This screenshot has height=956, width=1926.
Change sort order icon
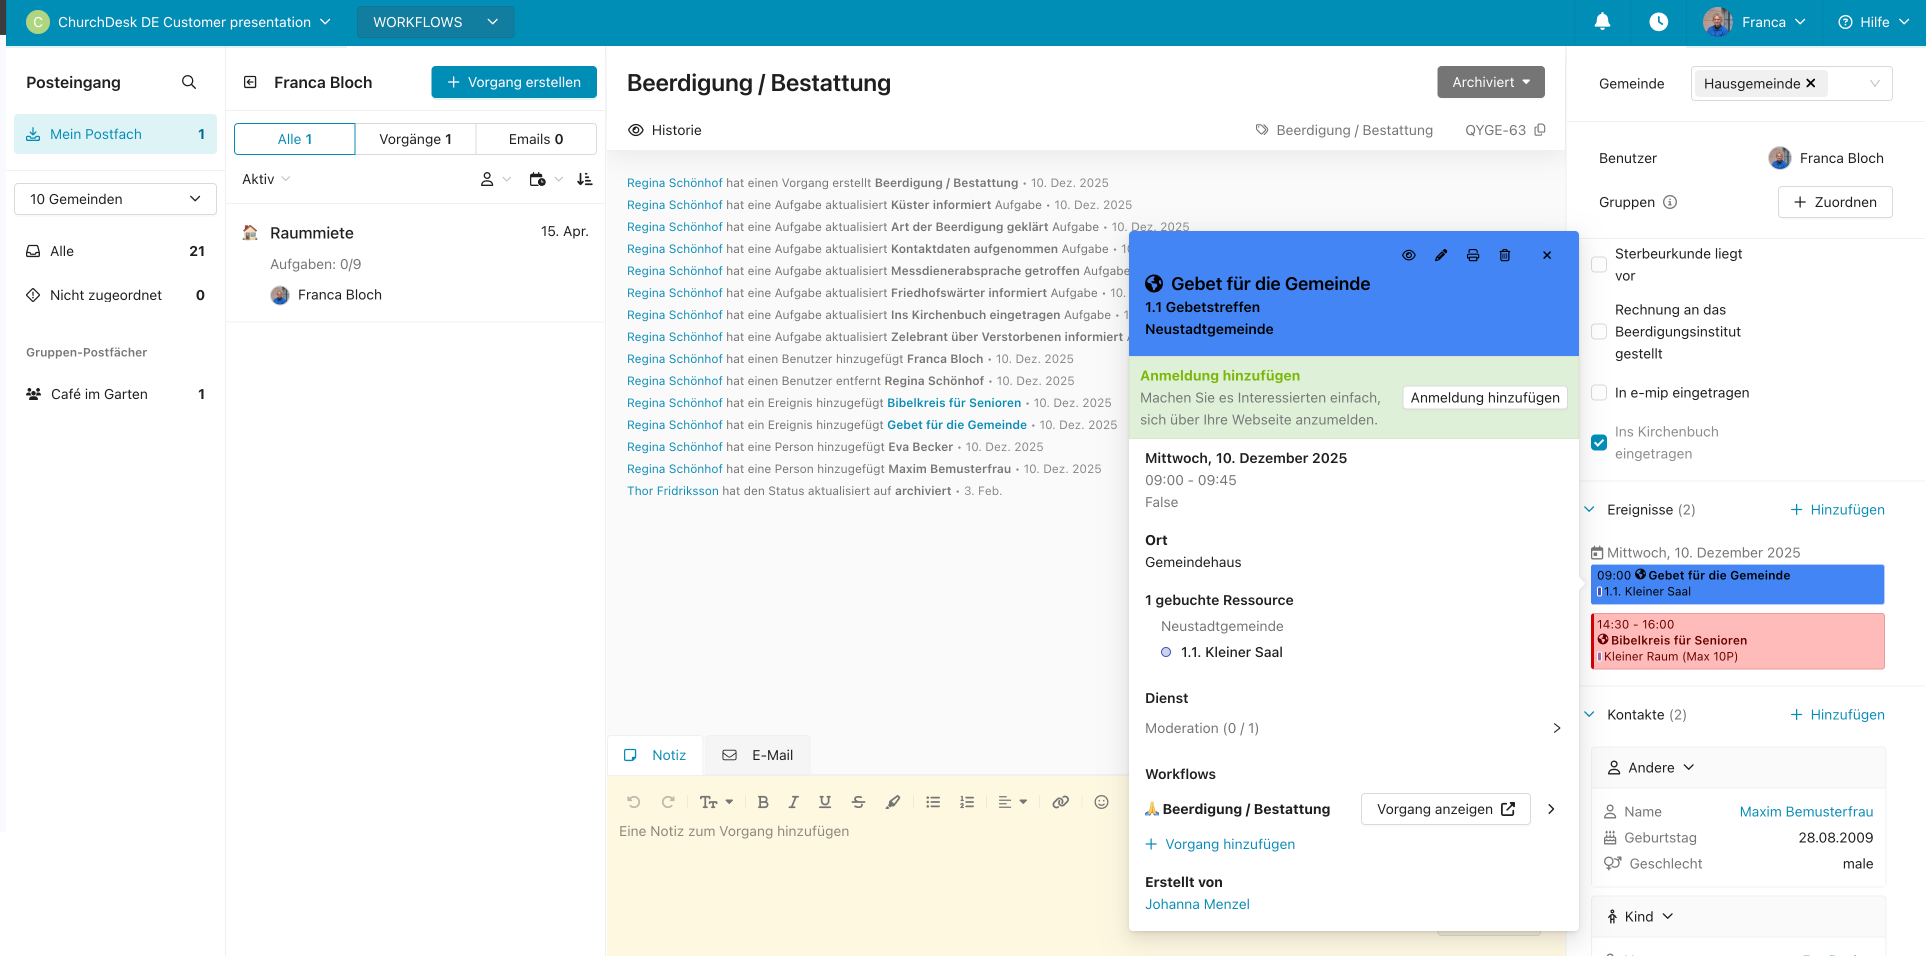pyautogui.click(x=585, y=179)
